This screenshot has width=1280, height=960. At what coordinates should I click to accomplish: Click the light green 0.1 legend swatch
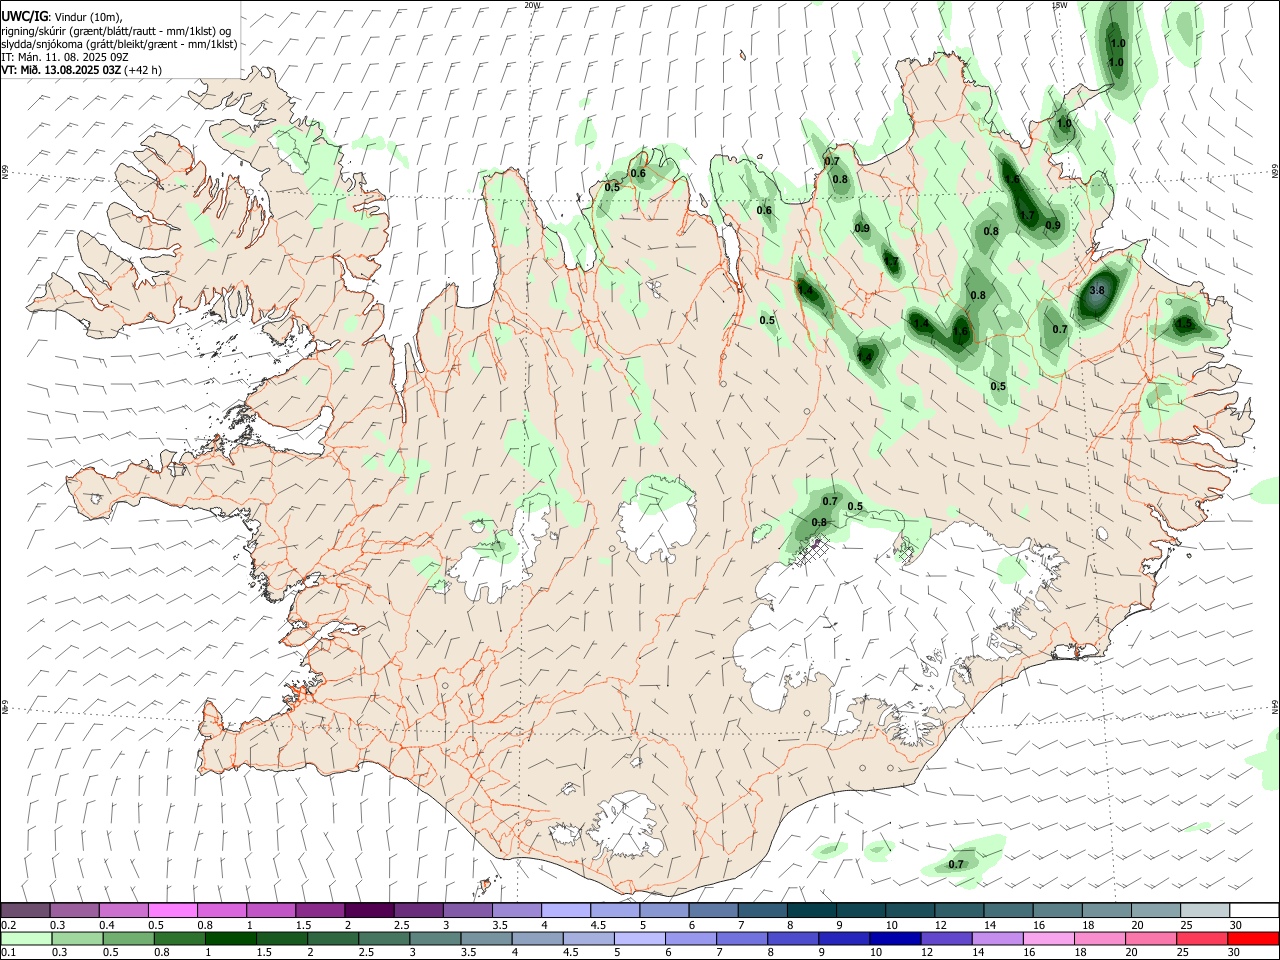point(27,938)
